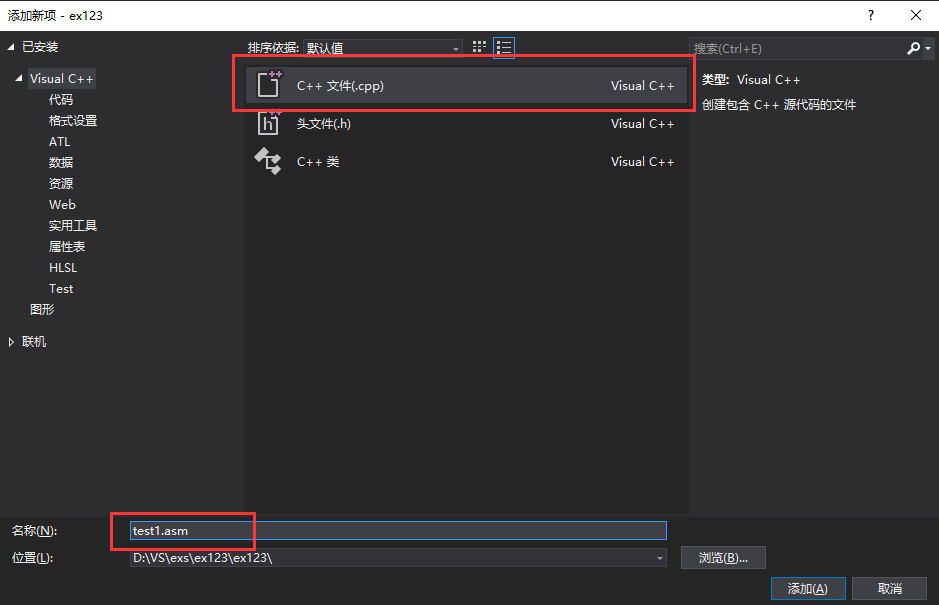Click the C++ 文件(.cpp) row text

(340, 86)
